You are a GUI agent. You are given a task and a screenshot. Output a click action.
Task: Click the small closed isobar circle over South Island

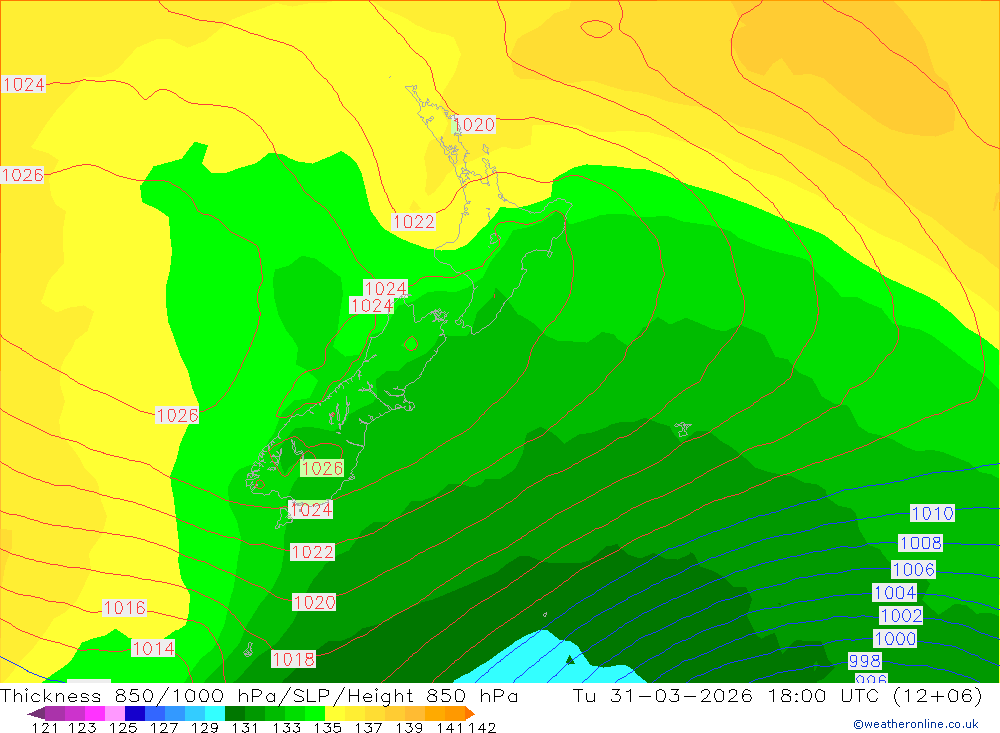tap(411, 344)
